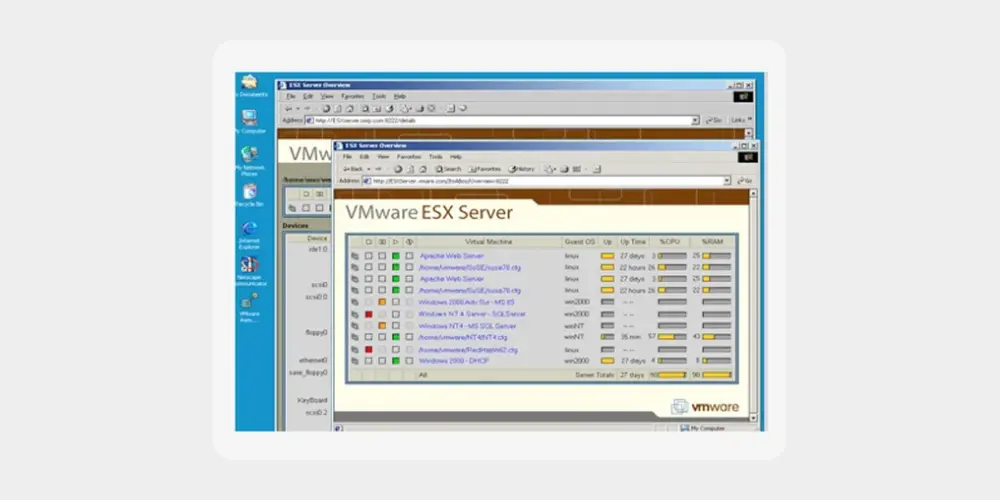This screenshot has width=1000, height=500.
Task: Open Windows NT4 - MS SQL Server link
Action: [467, 326]
